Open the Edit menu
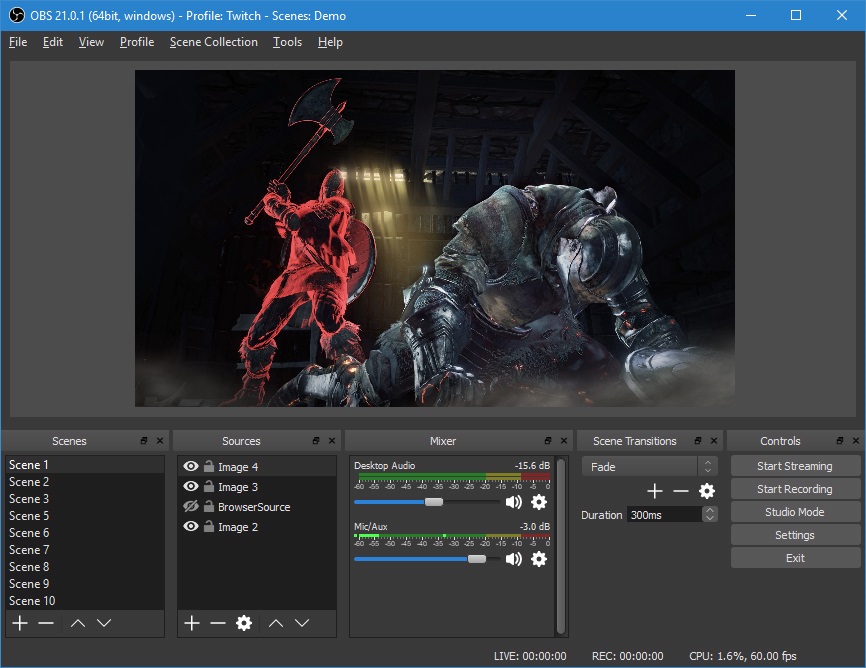Viewport: 866px width, 668px height. pos(52,42)
